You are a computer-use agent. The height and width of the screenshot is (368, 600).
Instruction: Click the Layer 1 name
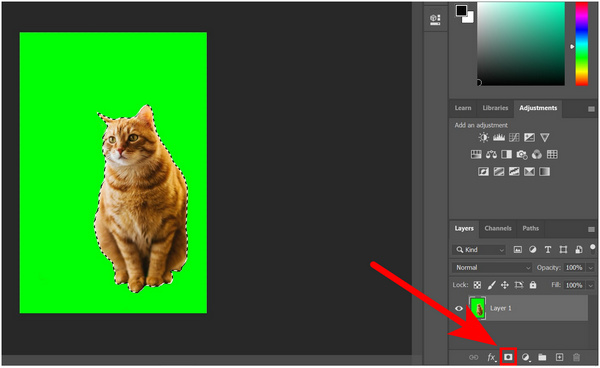pyautogui.click(x=501, y=308)
